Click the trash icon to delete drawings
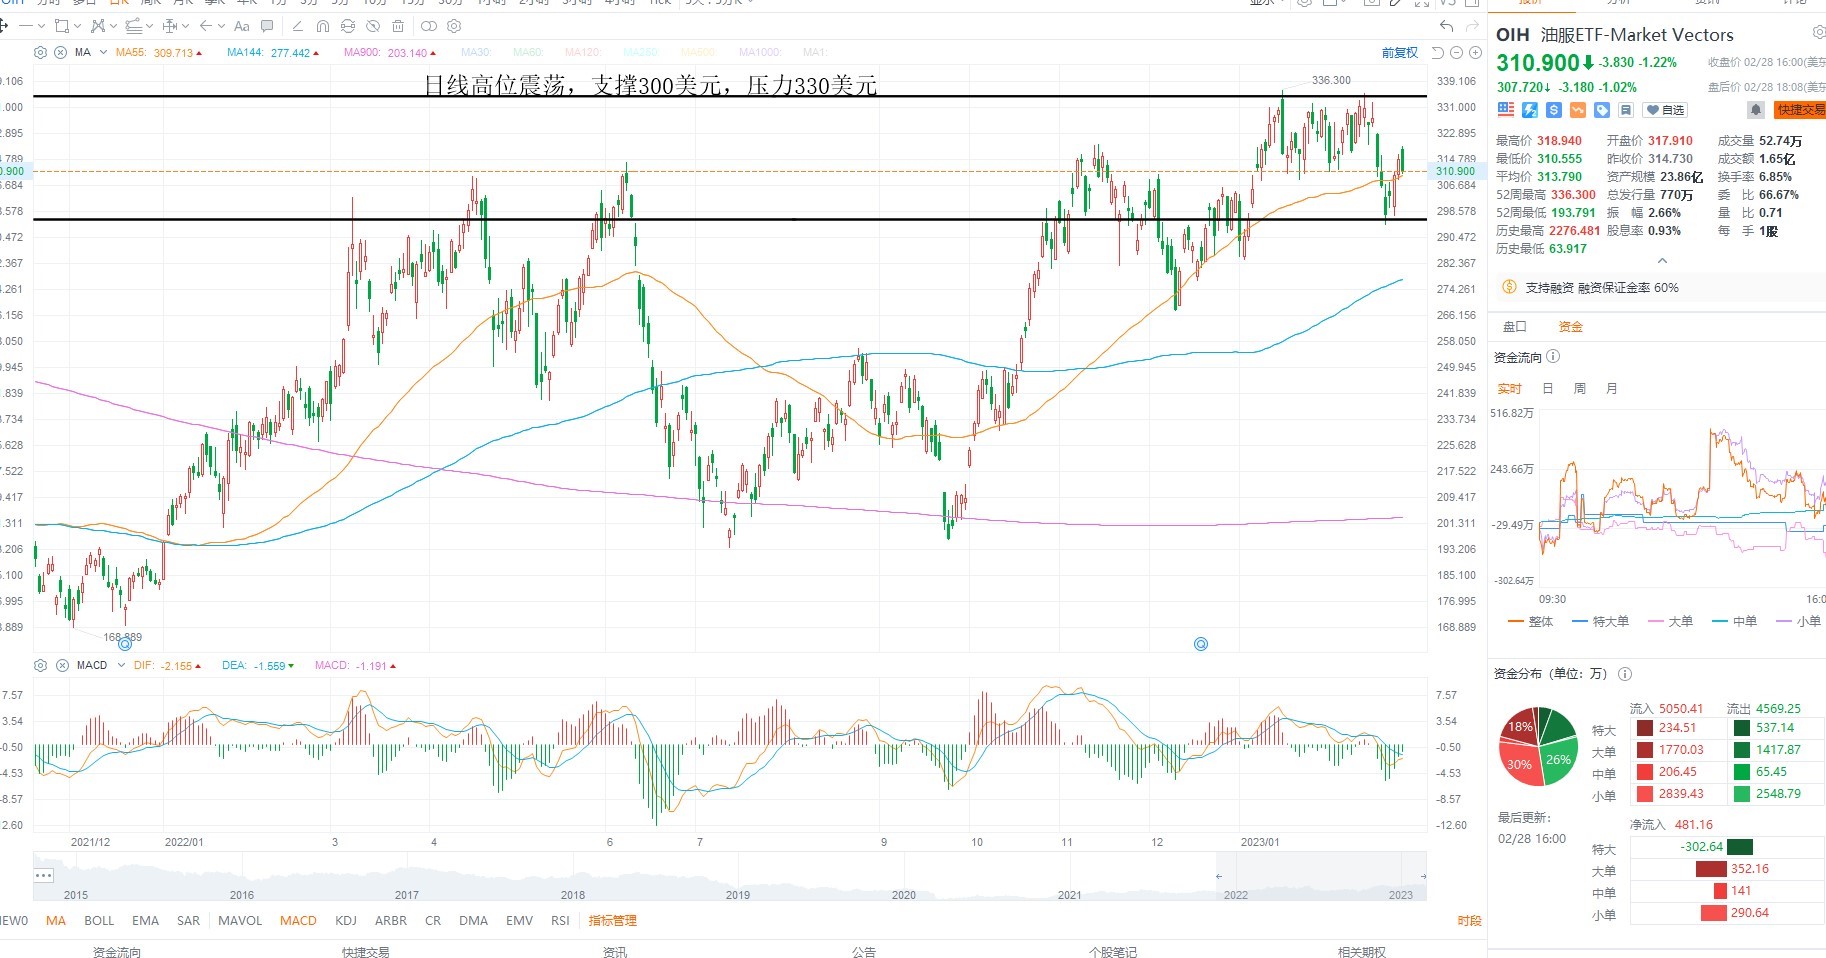Image resolution: width=1826 pixels, height=958 pixels. [x=398, y=26]
